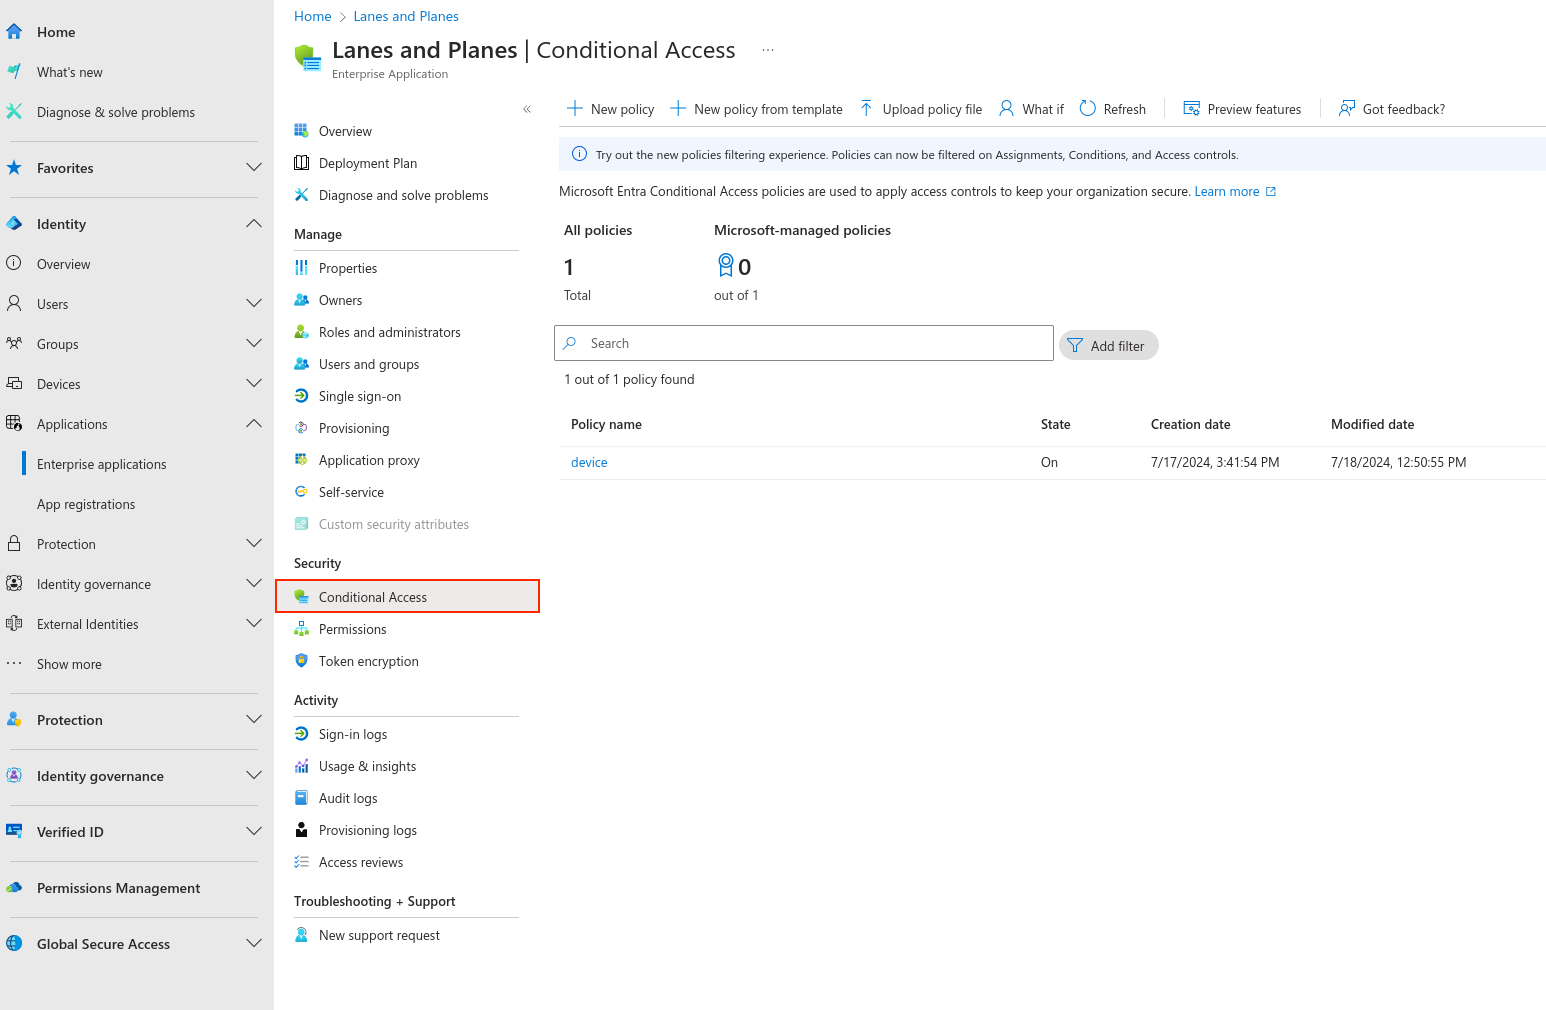Click the Token encryption shield icon

[301, 661]
